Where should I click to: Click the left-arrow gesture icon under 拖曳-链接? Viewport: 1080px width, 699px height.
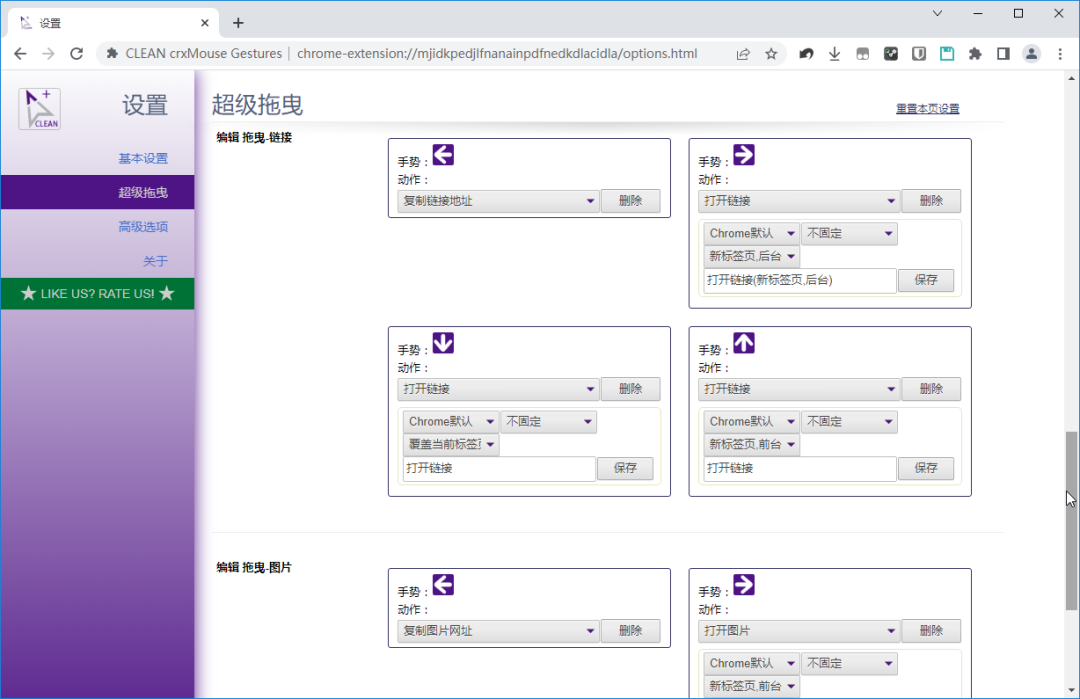pos(443,155)
